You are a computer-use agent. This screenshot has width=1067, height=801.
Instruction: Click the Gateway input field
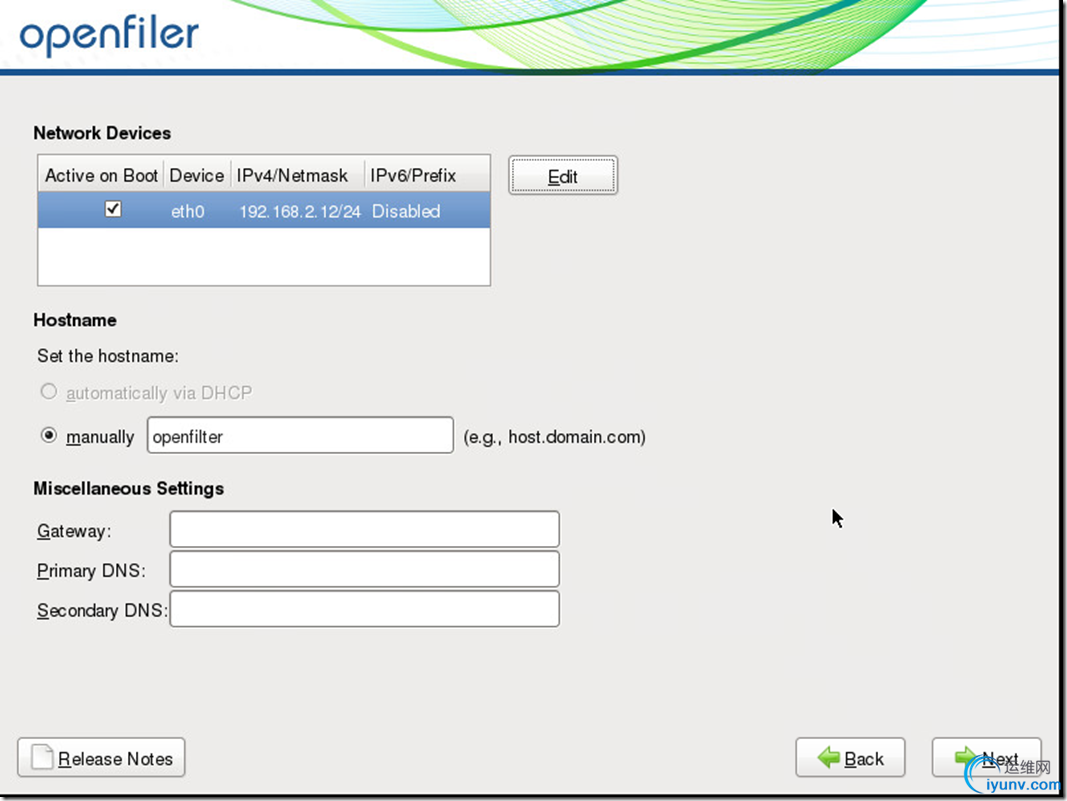[x=364, y=529]
